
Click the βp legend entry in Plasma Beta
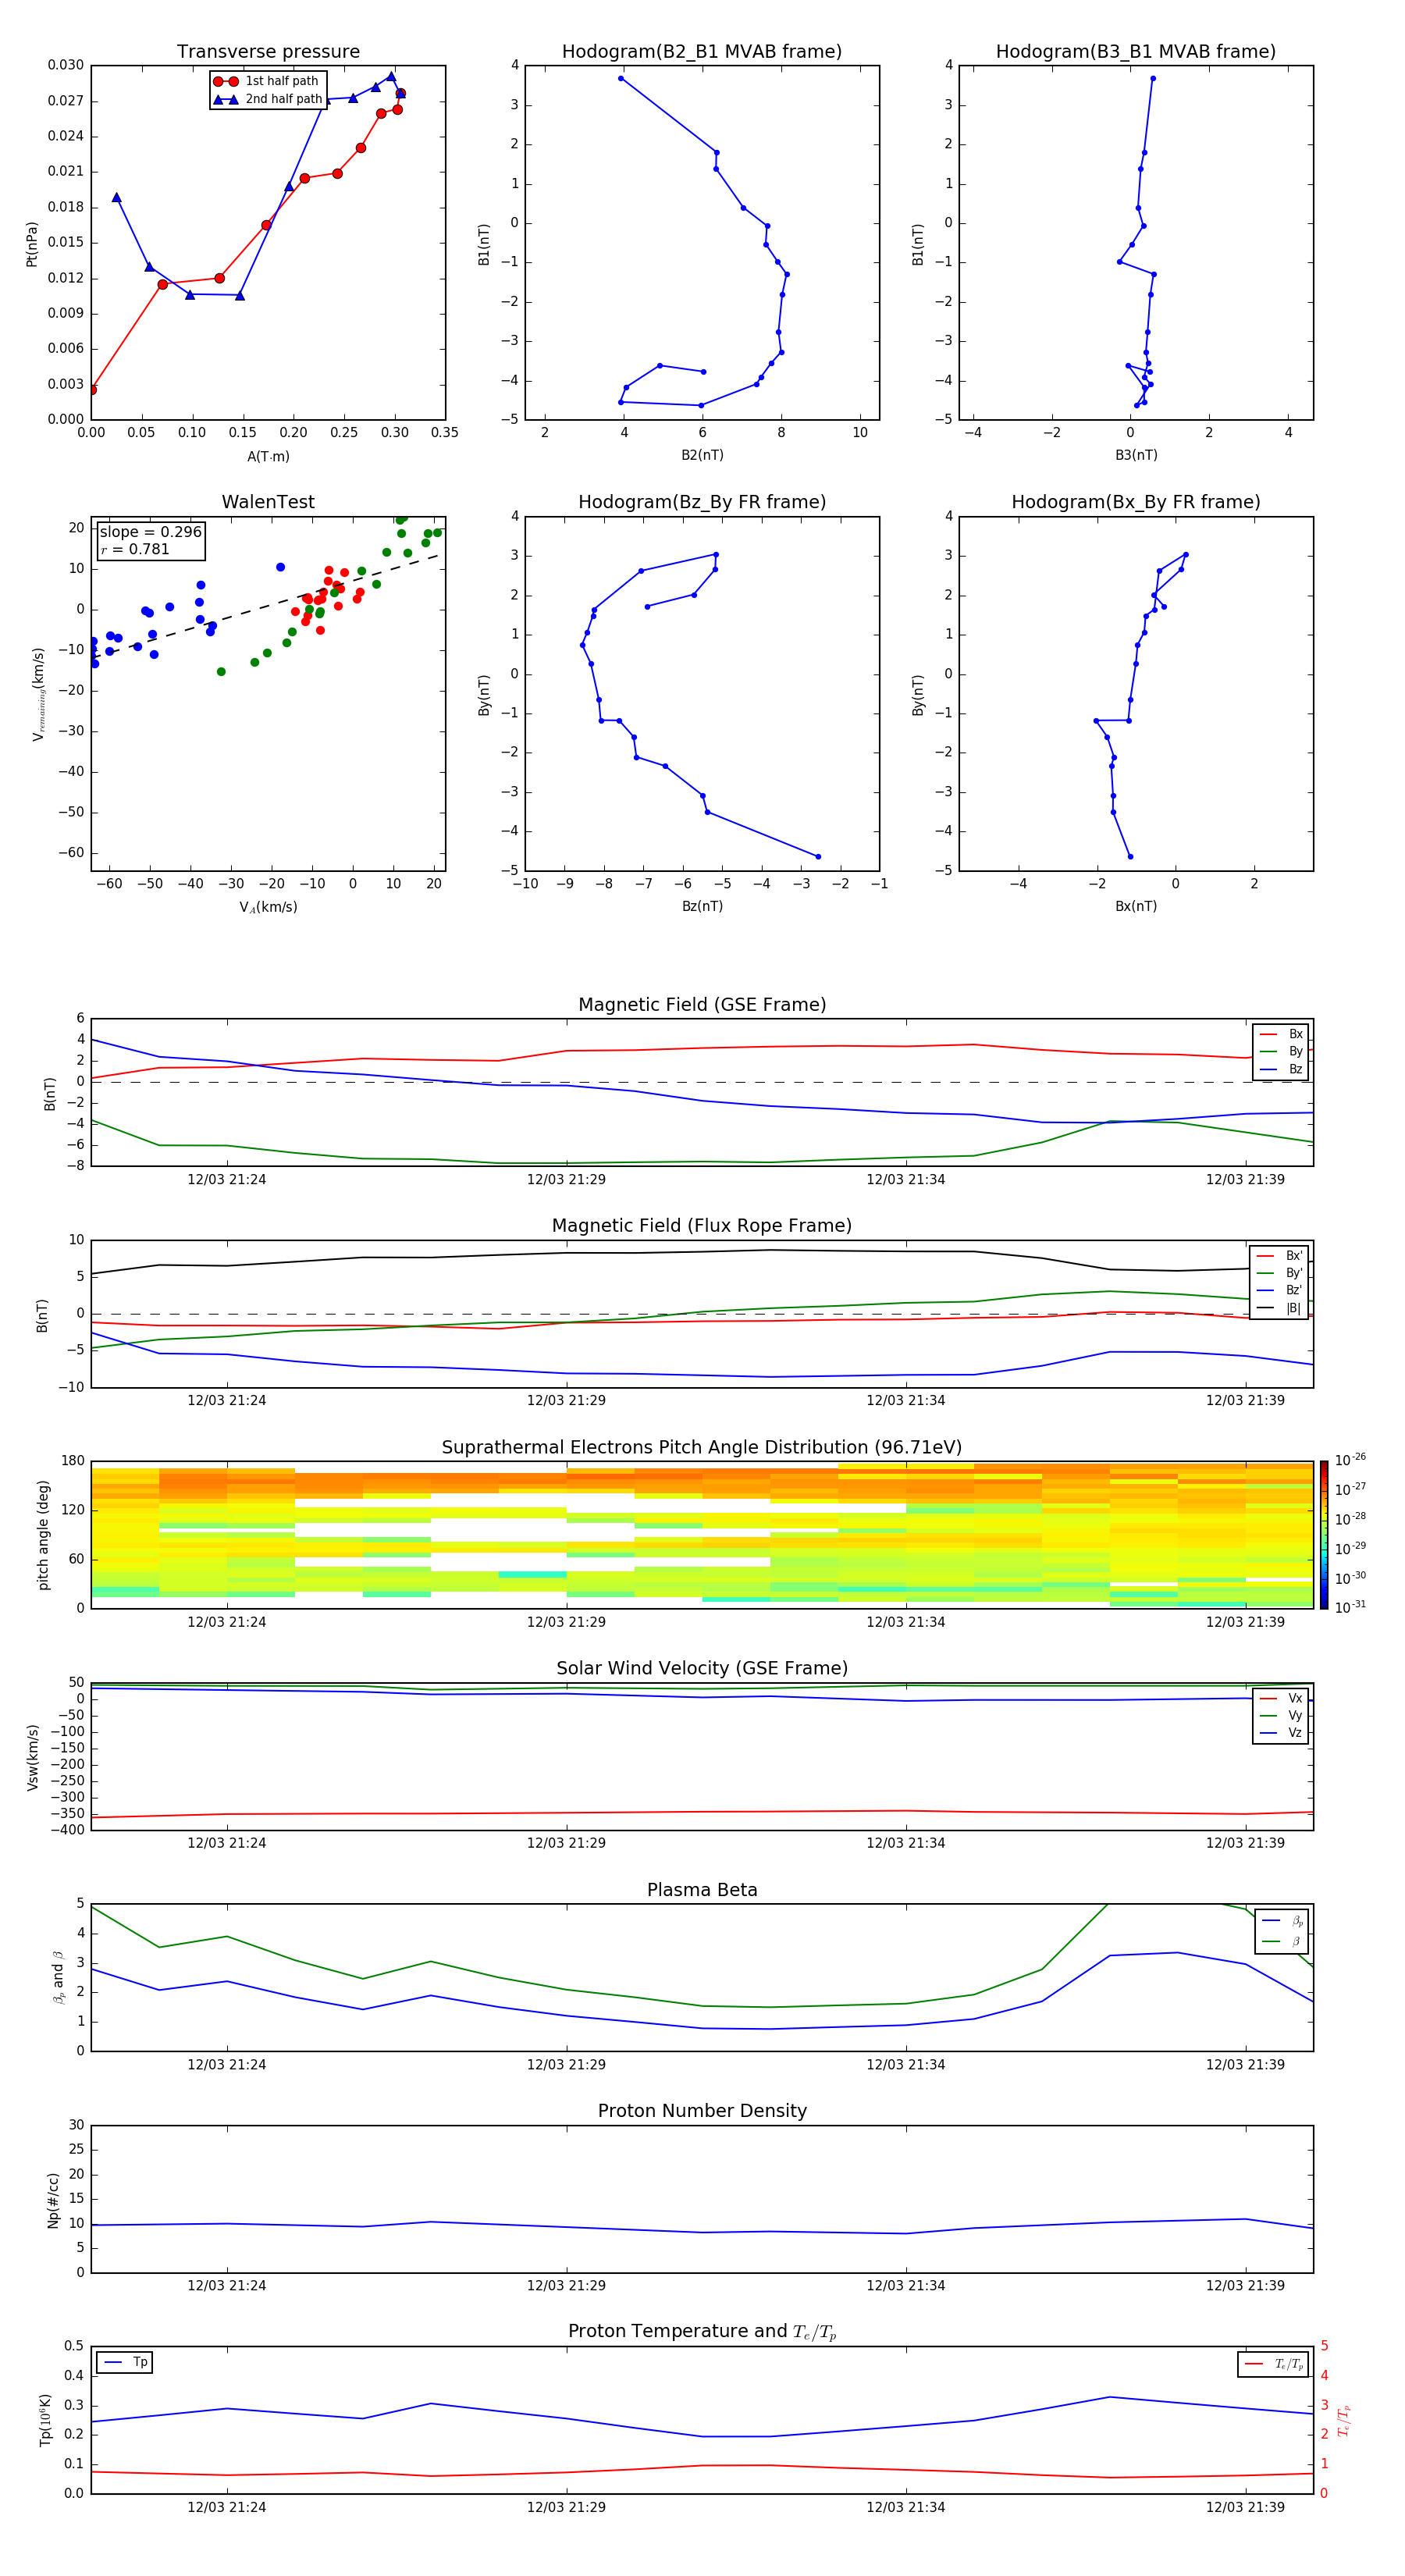[1282, 1921]
